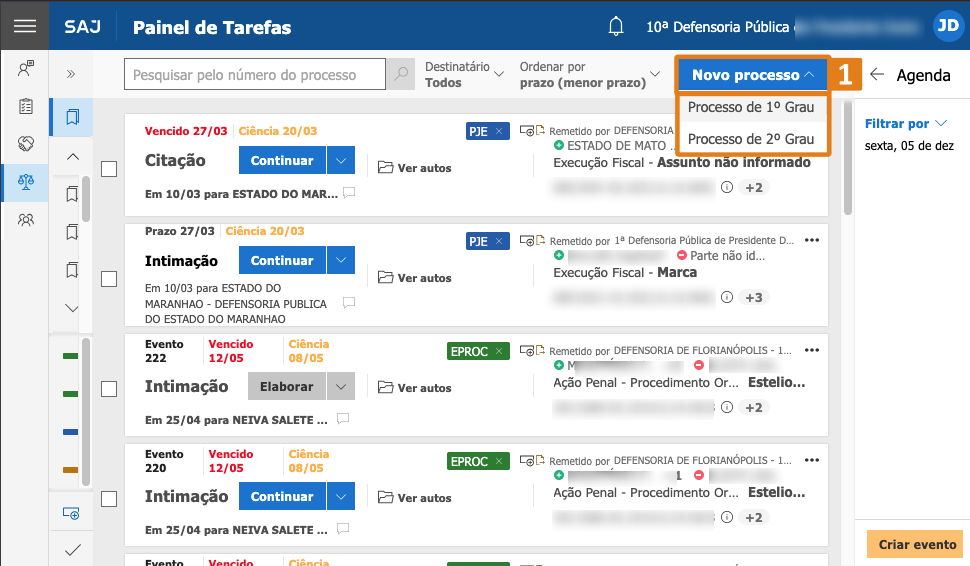This screenshot has width=970, height=566.
Task: Open the Continuar dropdown arrow on Evento 220
Action: click(341, 496)
